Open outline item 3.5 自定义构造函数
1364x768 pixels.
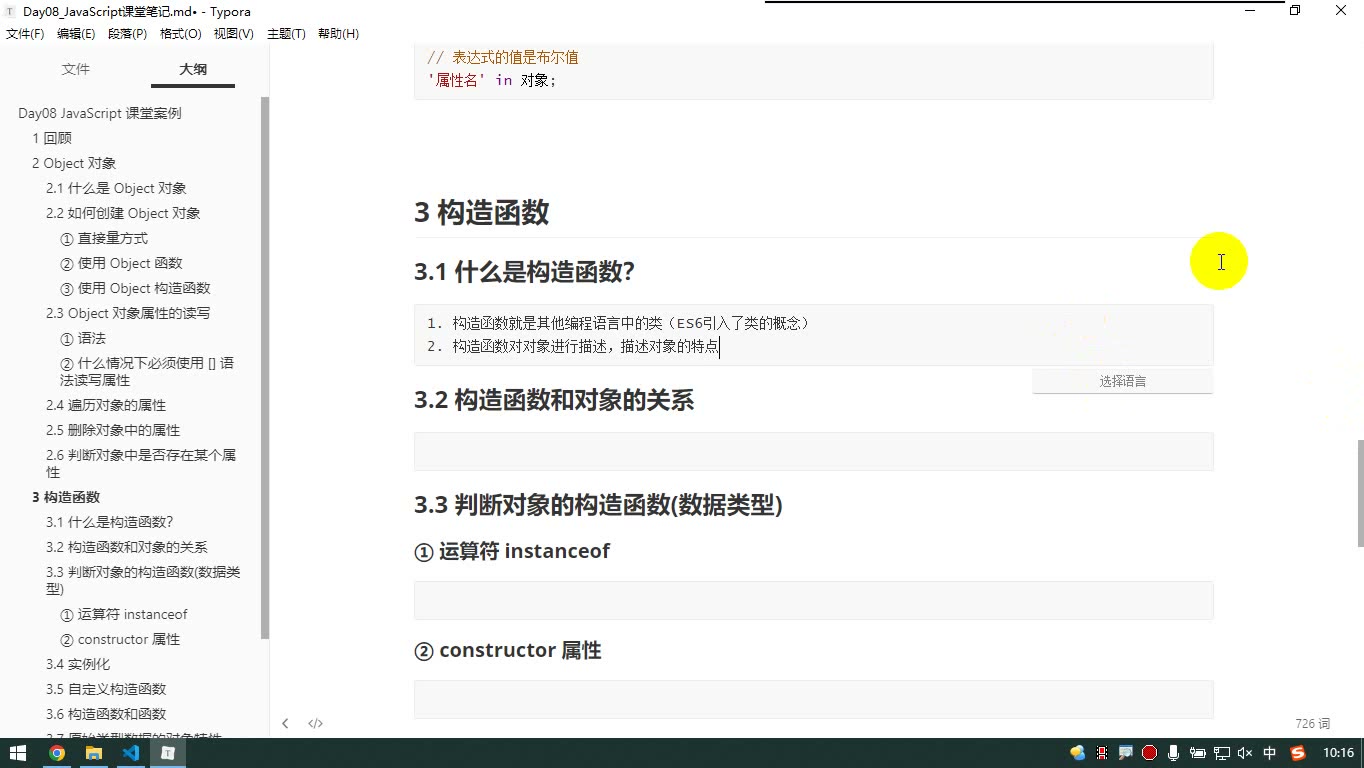[x=106, y=689]
